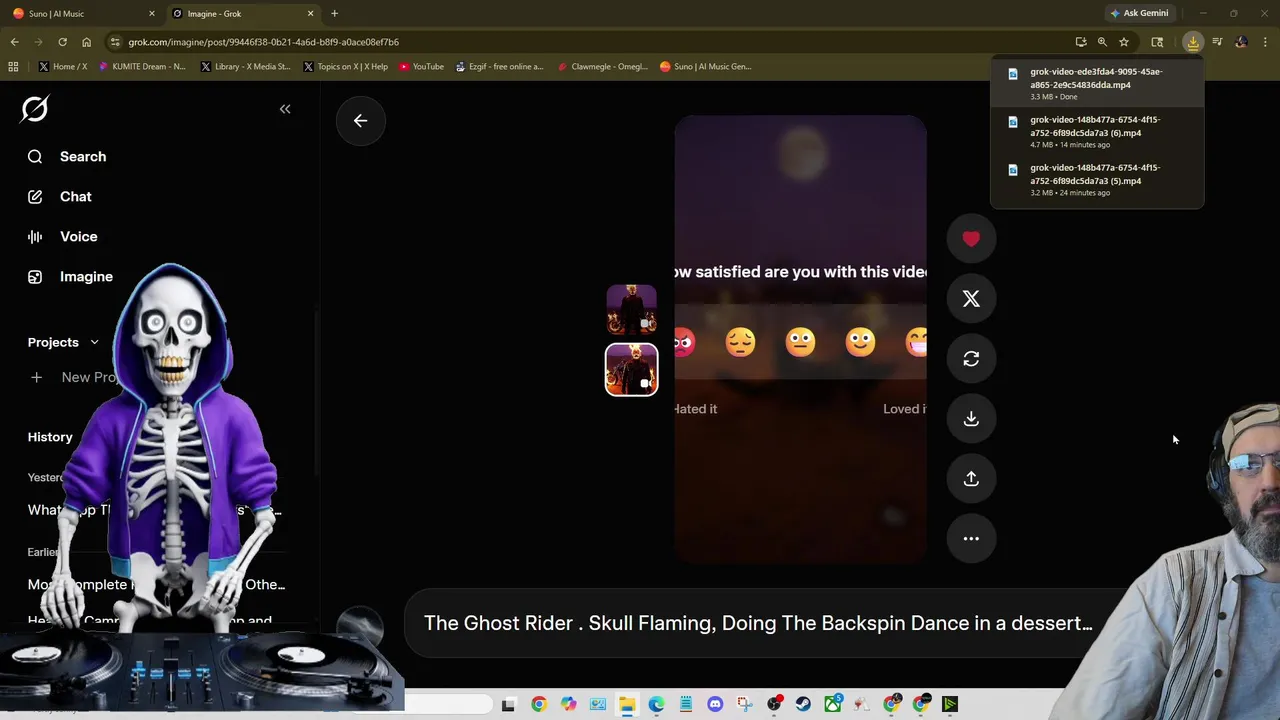Click the Ghost Rider prompt text field
The image size is (1280, 720).
(x=758, y=623)
